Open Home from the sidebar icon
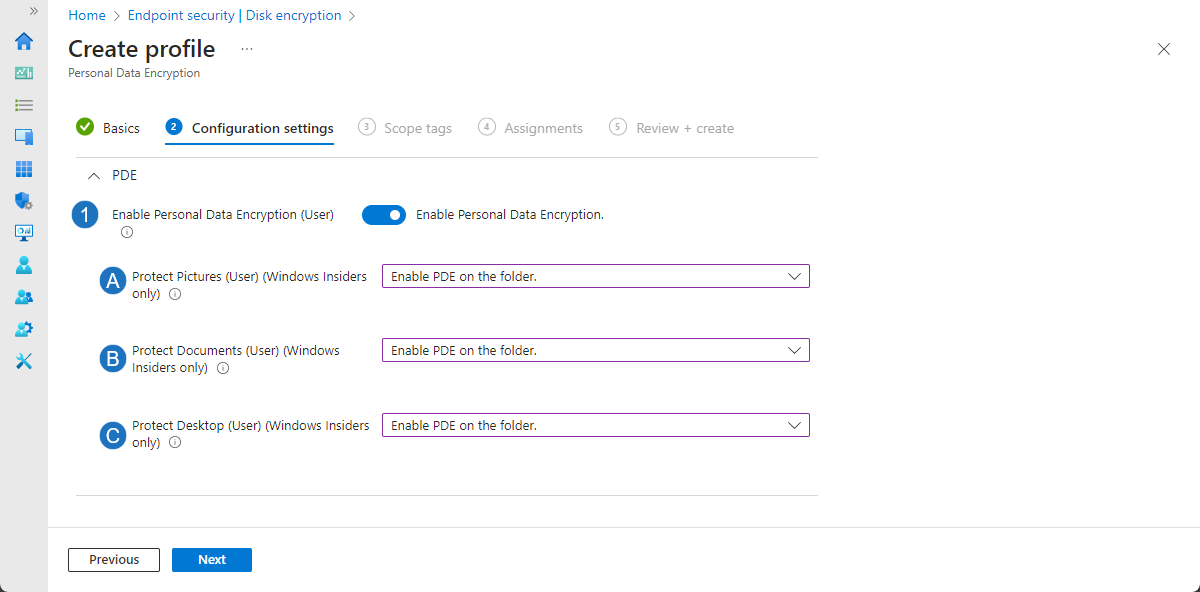This screenshot has width=1200, height=592. tap(24, 41)
